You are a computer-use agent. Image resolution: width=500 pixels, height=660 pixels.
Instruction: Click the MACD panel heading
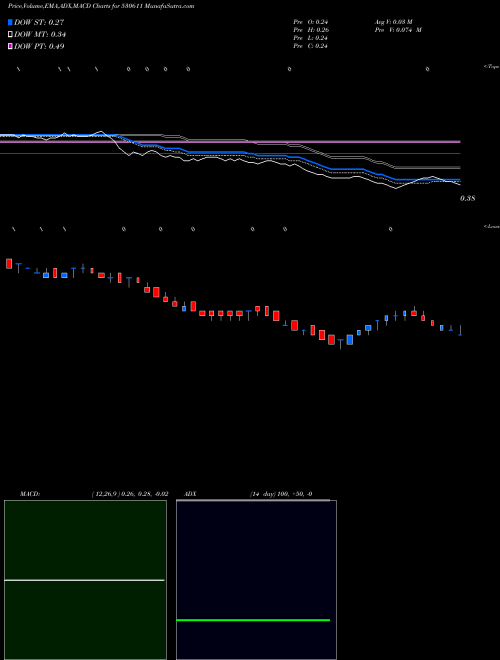[30, 494]
